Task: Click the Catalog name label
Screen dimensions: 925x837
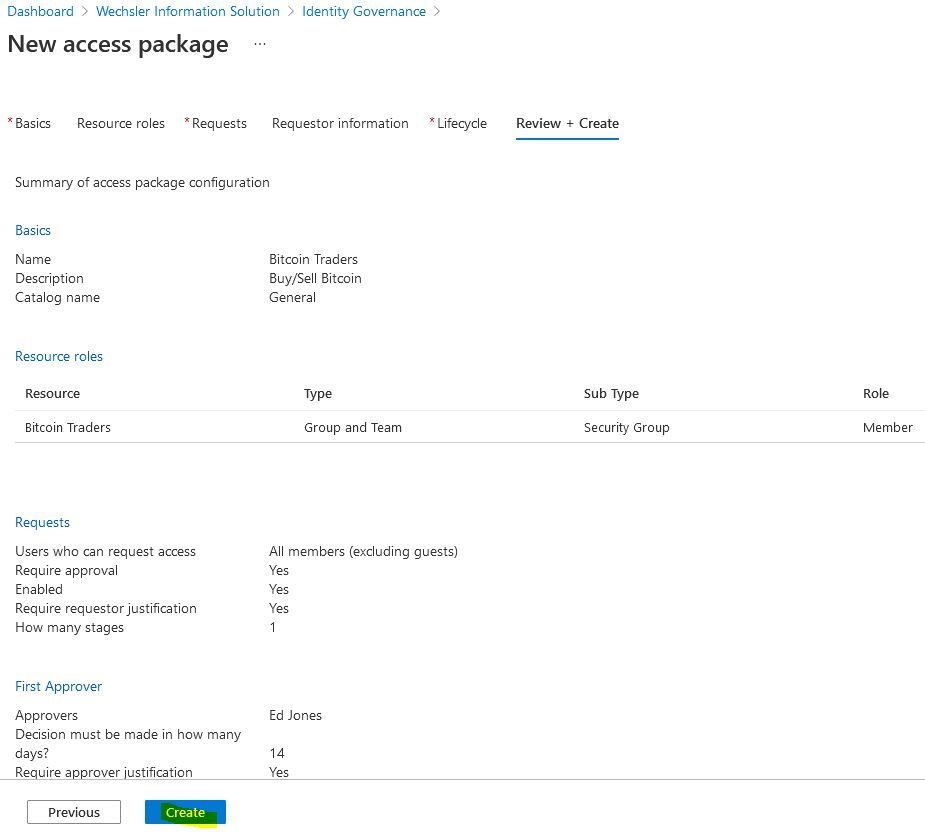Action: point(58,297)
